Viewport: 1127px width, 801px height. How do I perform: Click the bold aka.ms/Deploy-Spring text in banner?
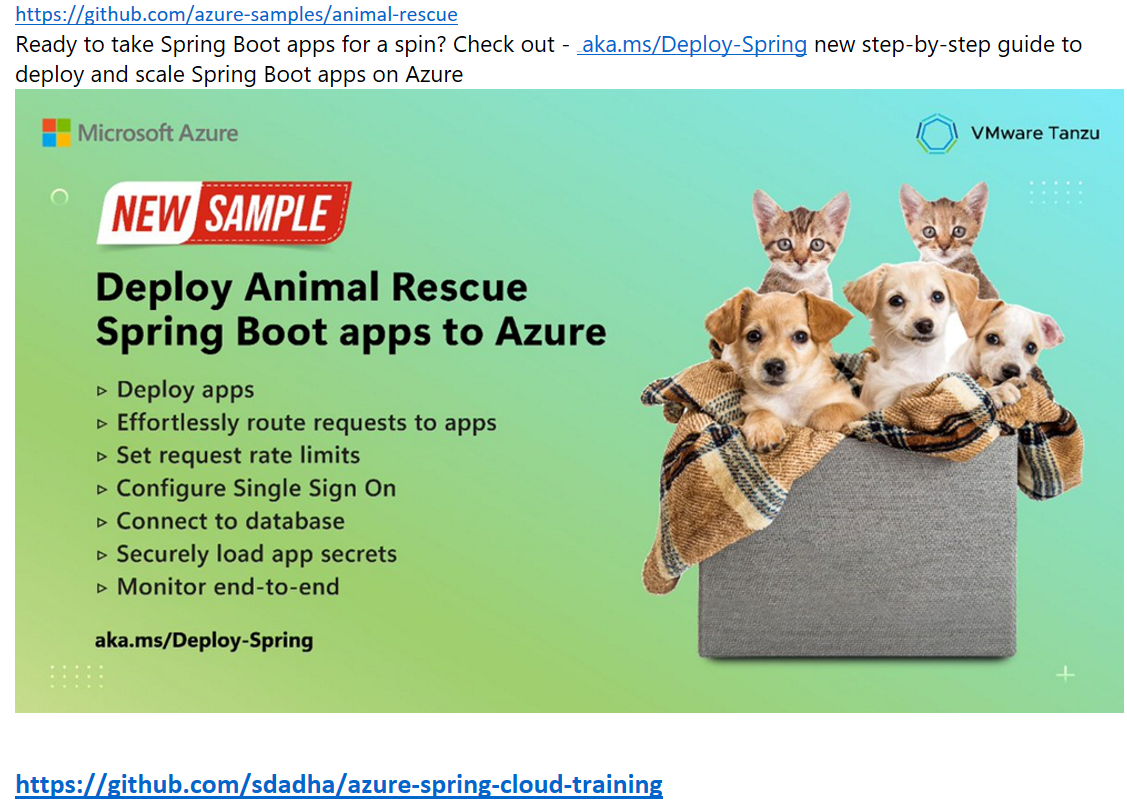(x=204, y=640)
